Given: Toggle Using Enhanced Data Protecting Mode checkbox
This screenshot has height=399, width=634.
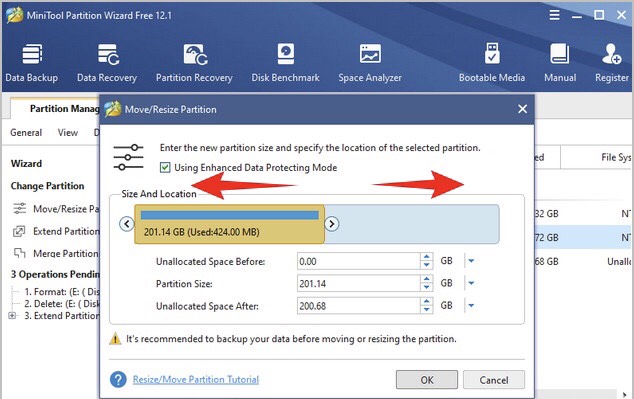Looking at the screenshot, I should point(165,167).
